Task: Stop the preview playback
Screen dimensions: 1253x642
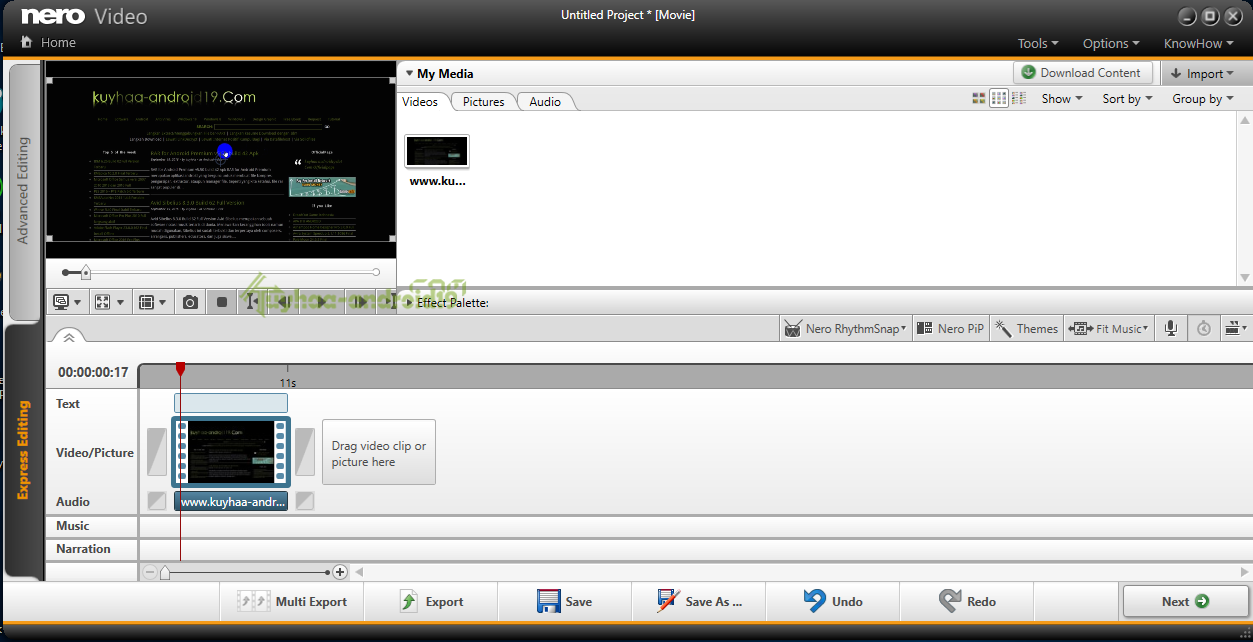Action: click(x=222, y=302)
